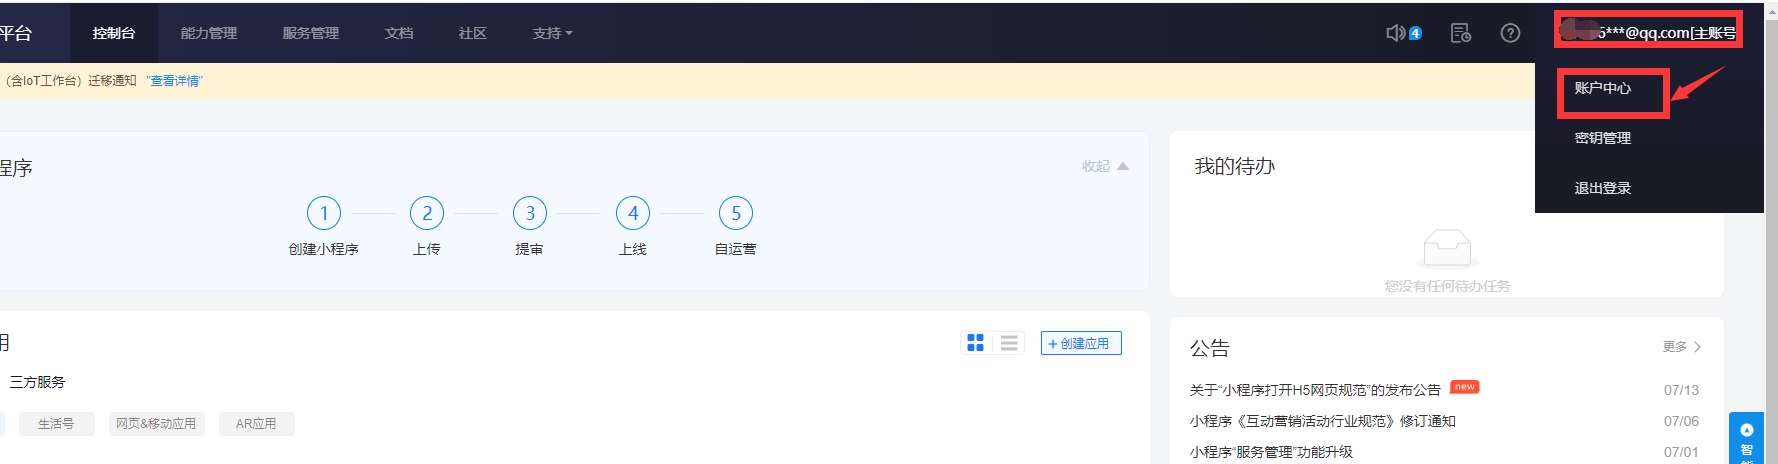Open the help question mark icon
Image resolution: width=1778 pixels, height=464 pixels.
1511,33
